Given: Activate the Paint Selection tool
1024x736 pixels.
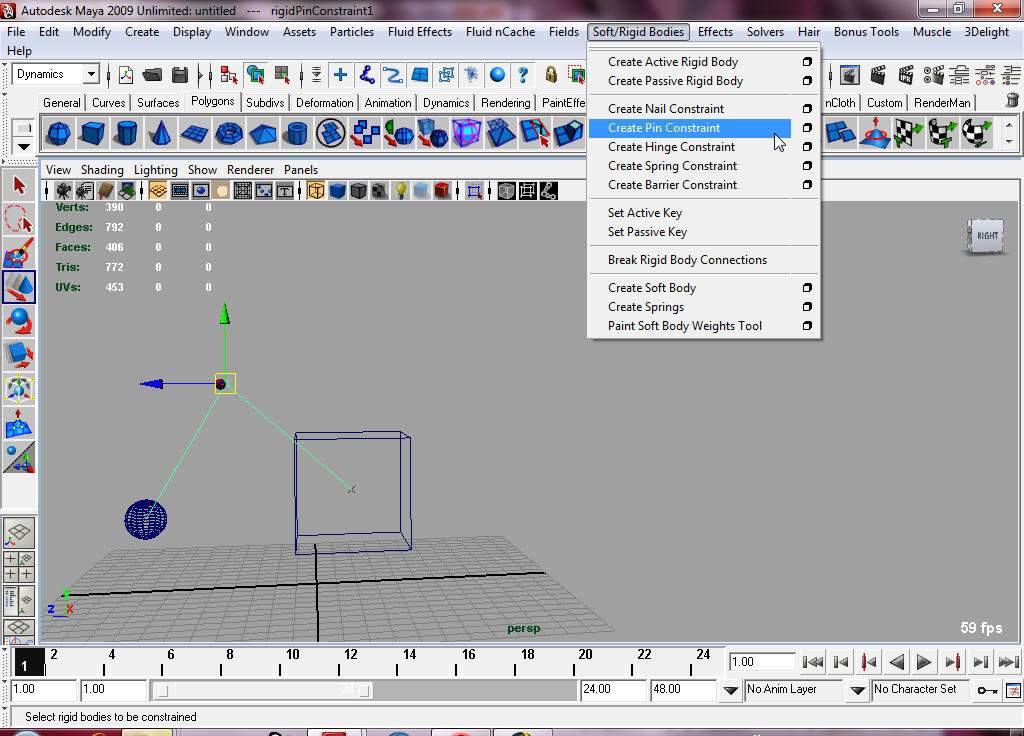Looking at the screenshot, I should tap(19, 253).
